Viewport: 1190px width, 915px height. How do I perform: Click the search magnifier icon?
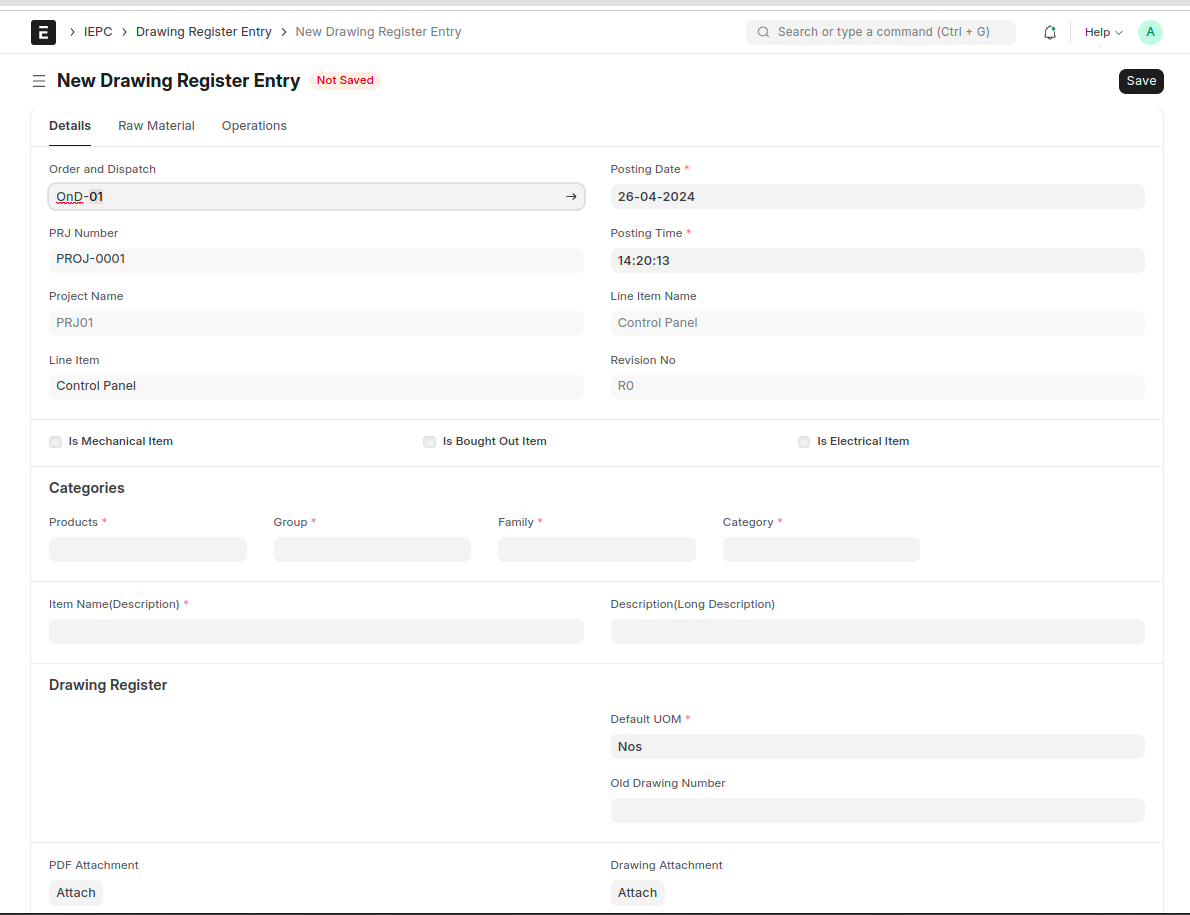pyautogui.click(x=764, y=32)
